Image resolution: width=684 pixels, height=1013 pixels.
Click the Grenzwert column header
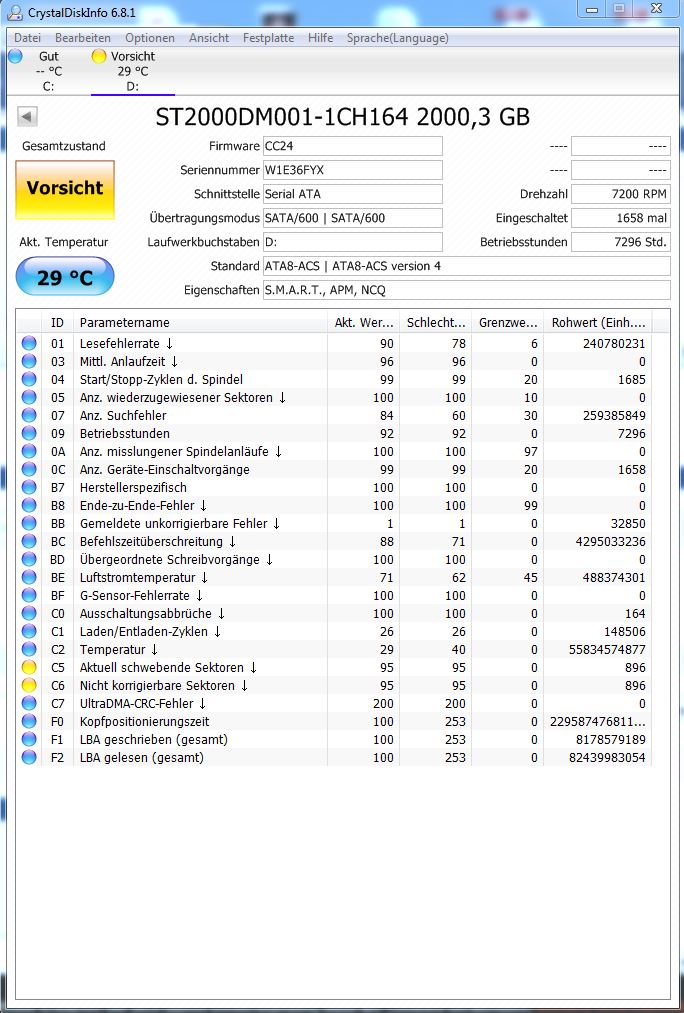point(508,322)
